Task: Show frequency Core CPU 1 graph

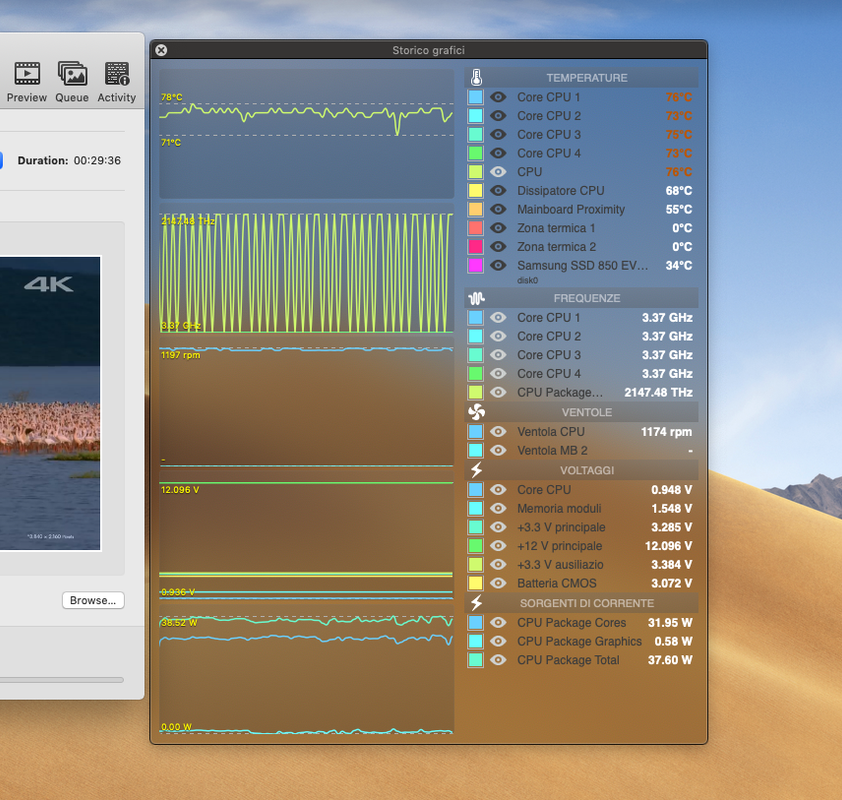Action: point(498,317)
